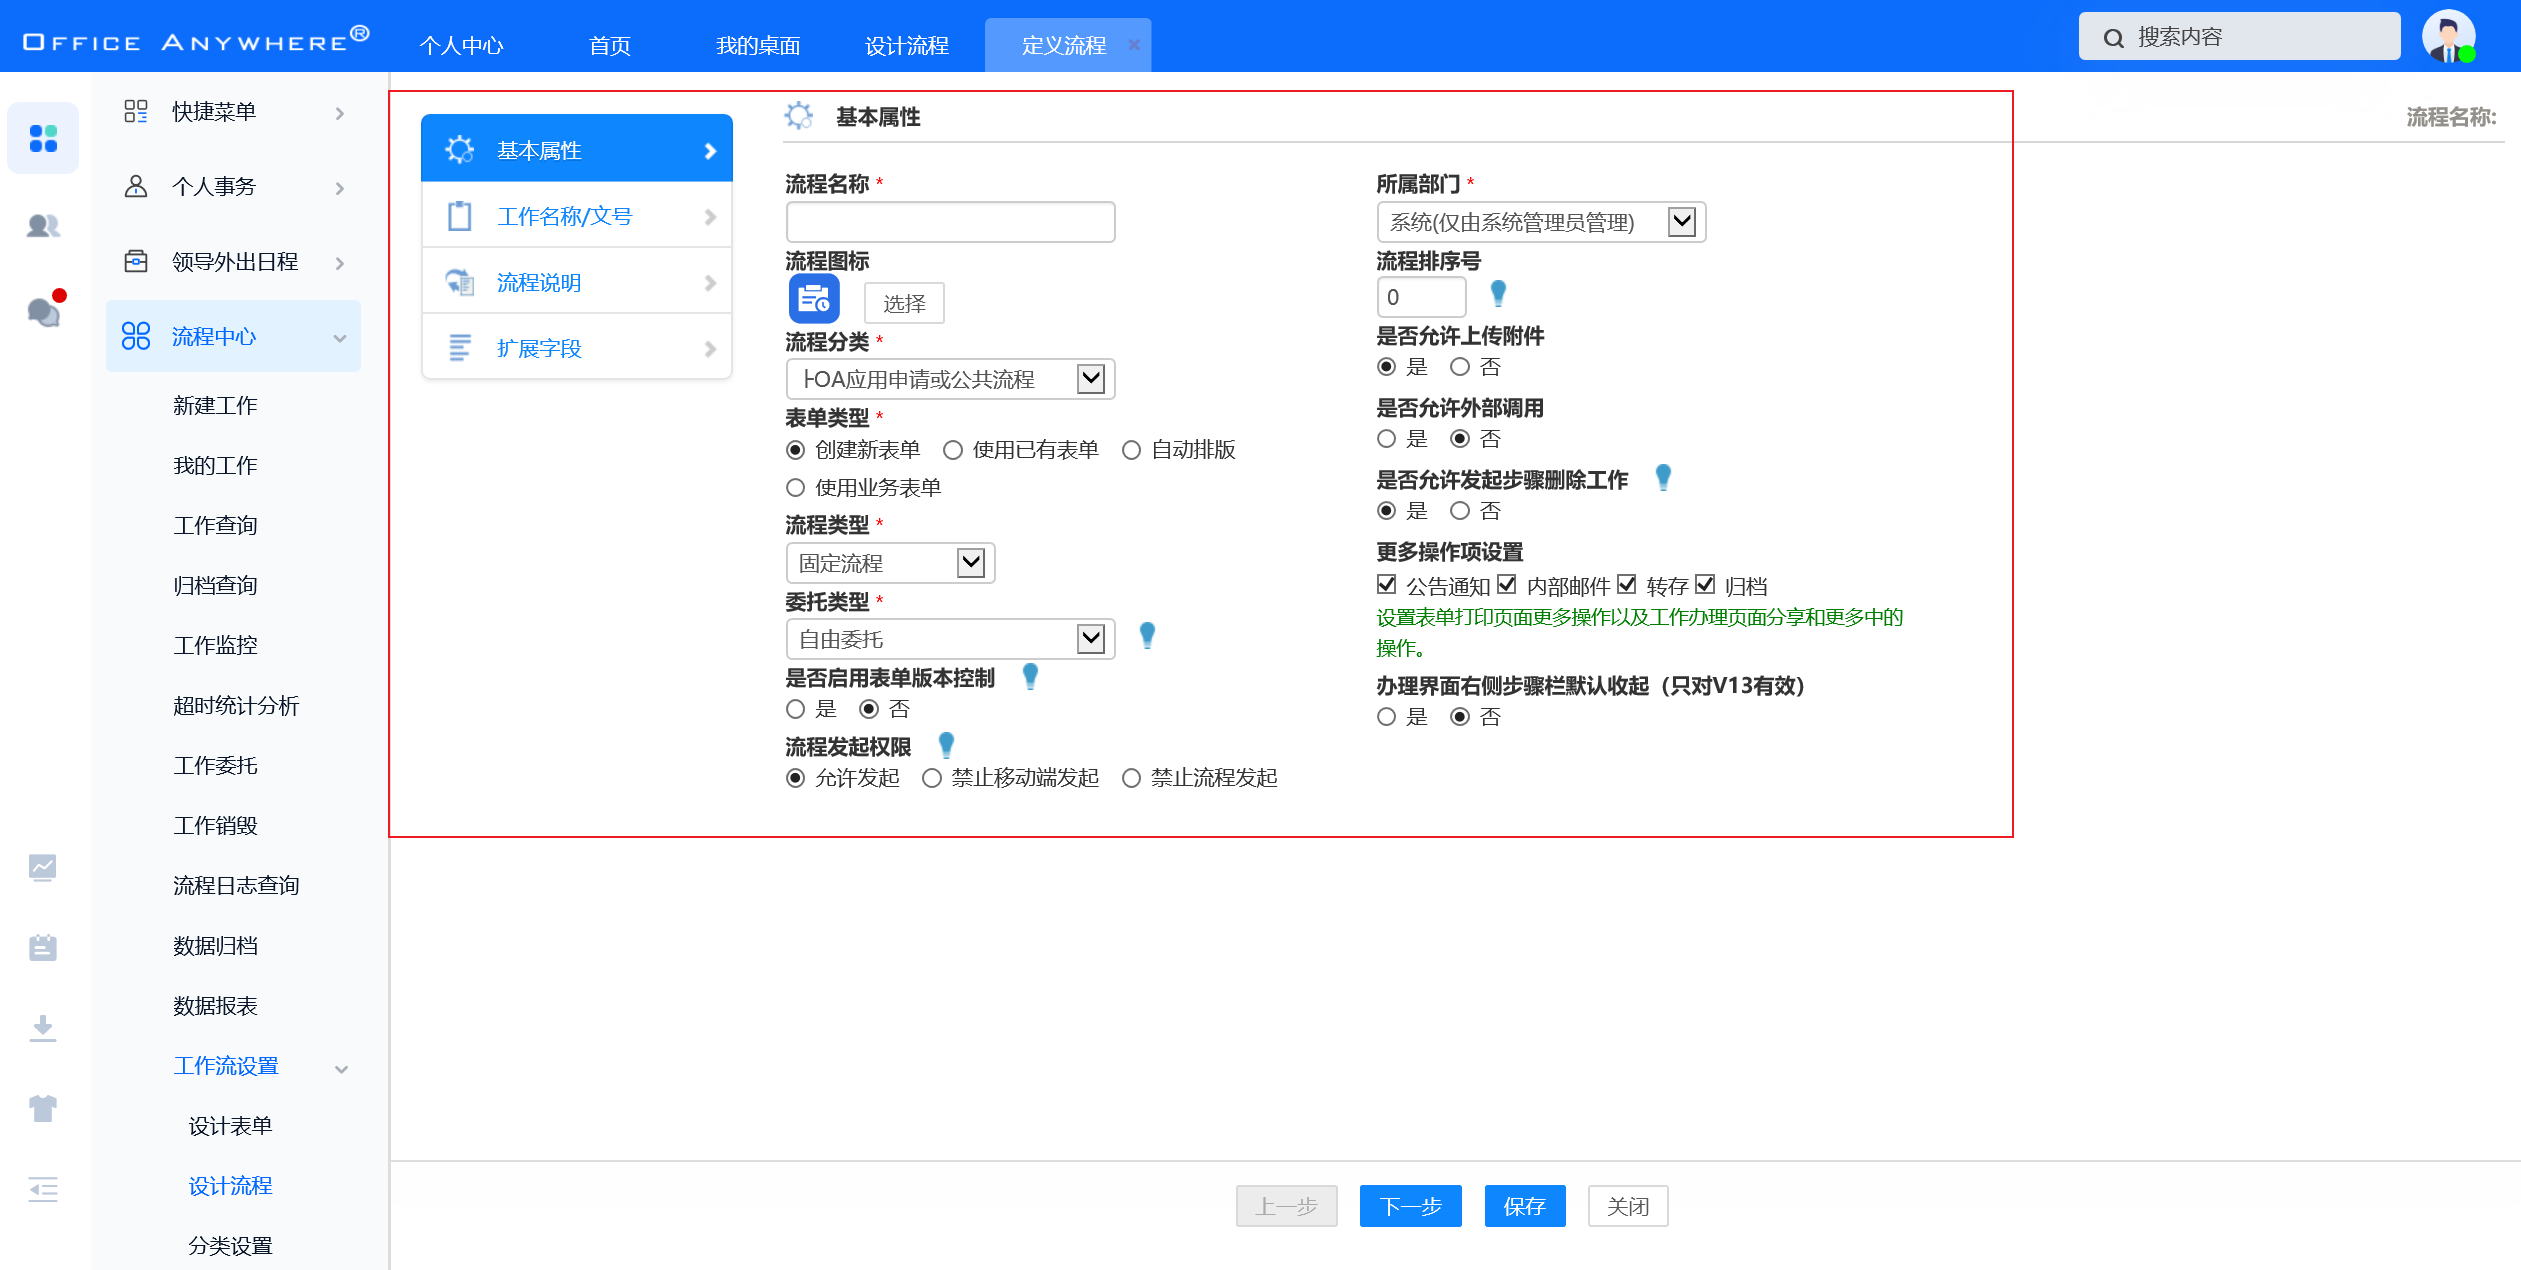Screen dimensions: 2521x1270
Task: Select 使用已有表单 radio option
Action: pyautogui.click(x=953, y=450)
